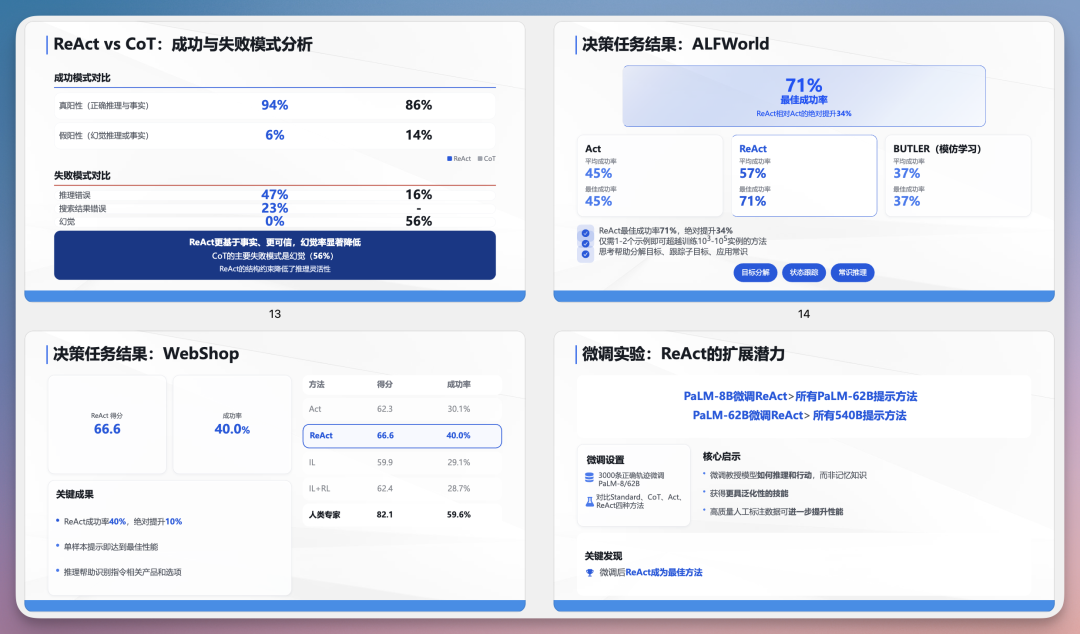Click the trophy icon beside 微调后ReAct成为最佳方法

click(x=590, y=573)
